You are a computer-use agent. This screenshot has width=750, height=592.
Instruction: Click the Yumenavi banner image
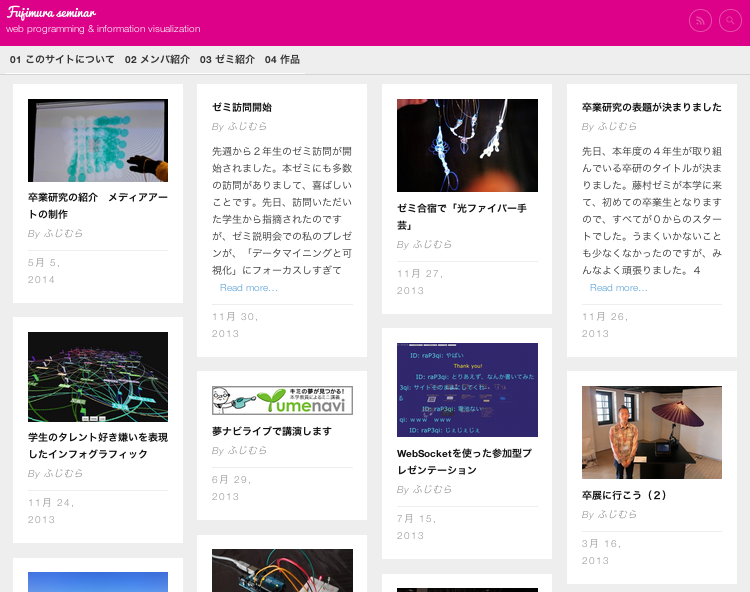tap(282, 400)
